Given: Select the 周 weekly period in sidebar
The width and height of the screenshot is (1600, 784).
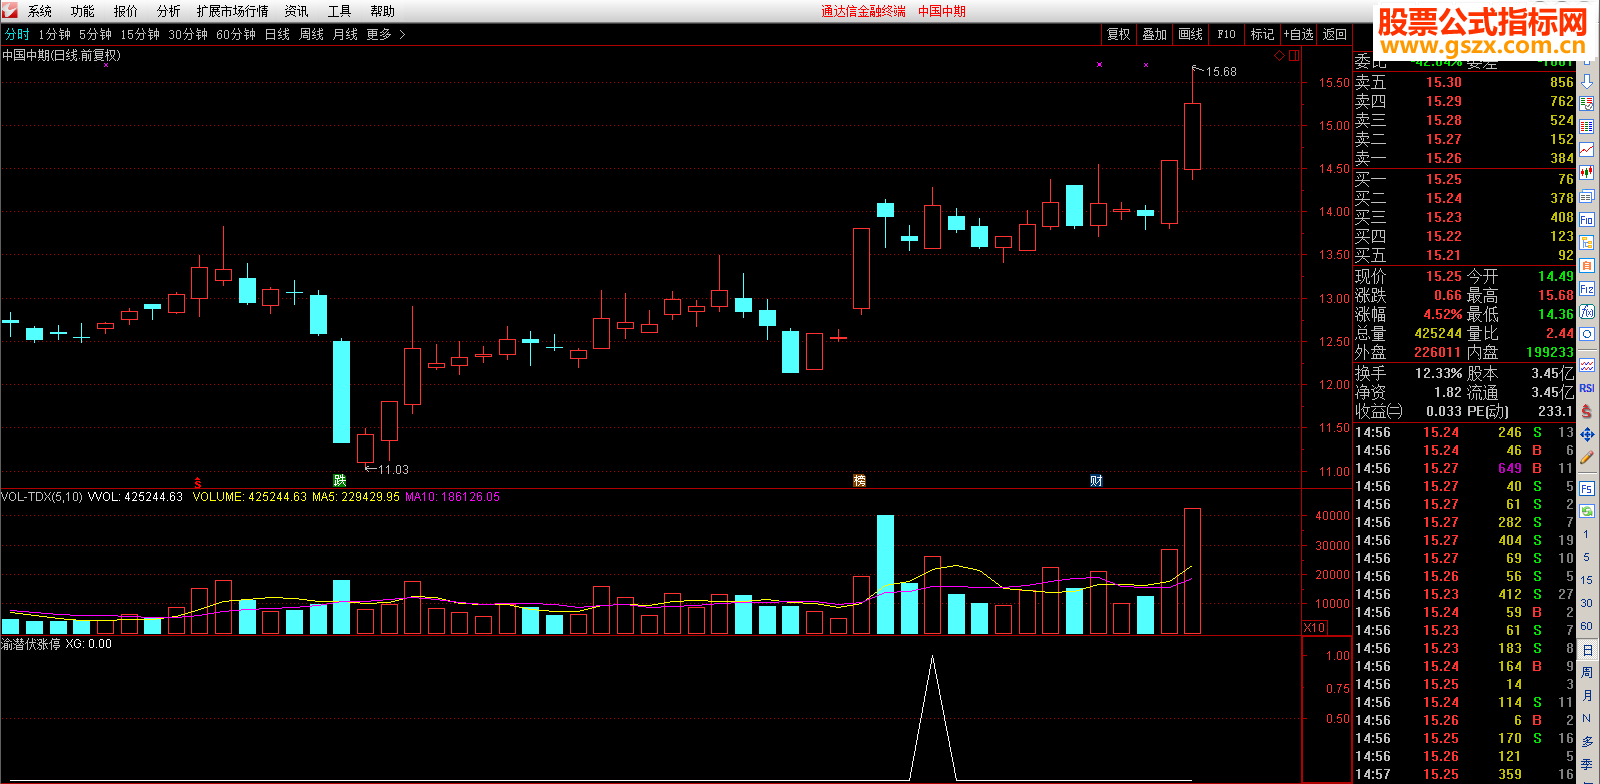Looking at the screenshot, I should coord(1587,673).
